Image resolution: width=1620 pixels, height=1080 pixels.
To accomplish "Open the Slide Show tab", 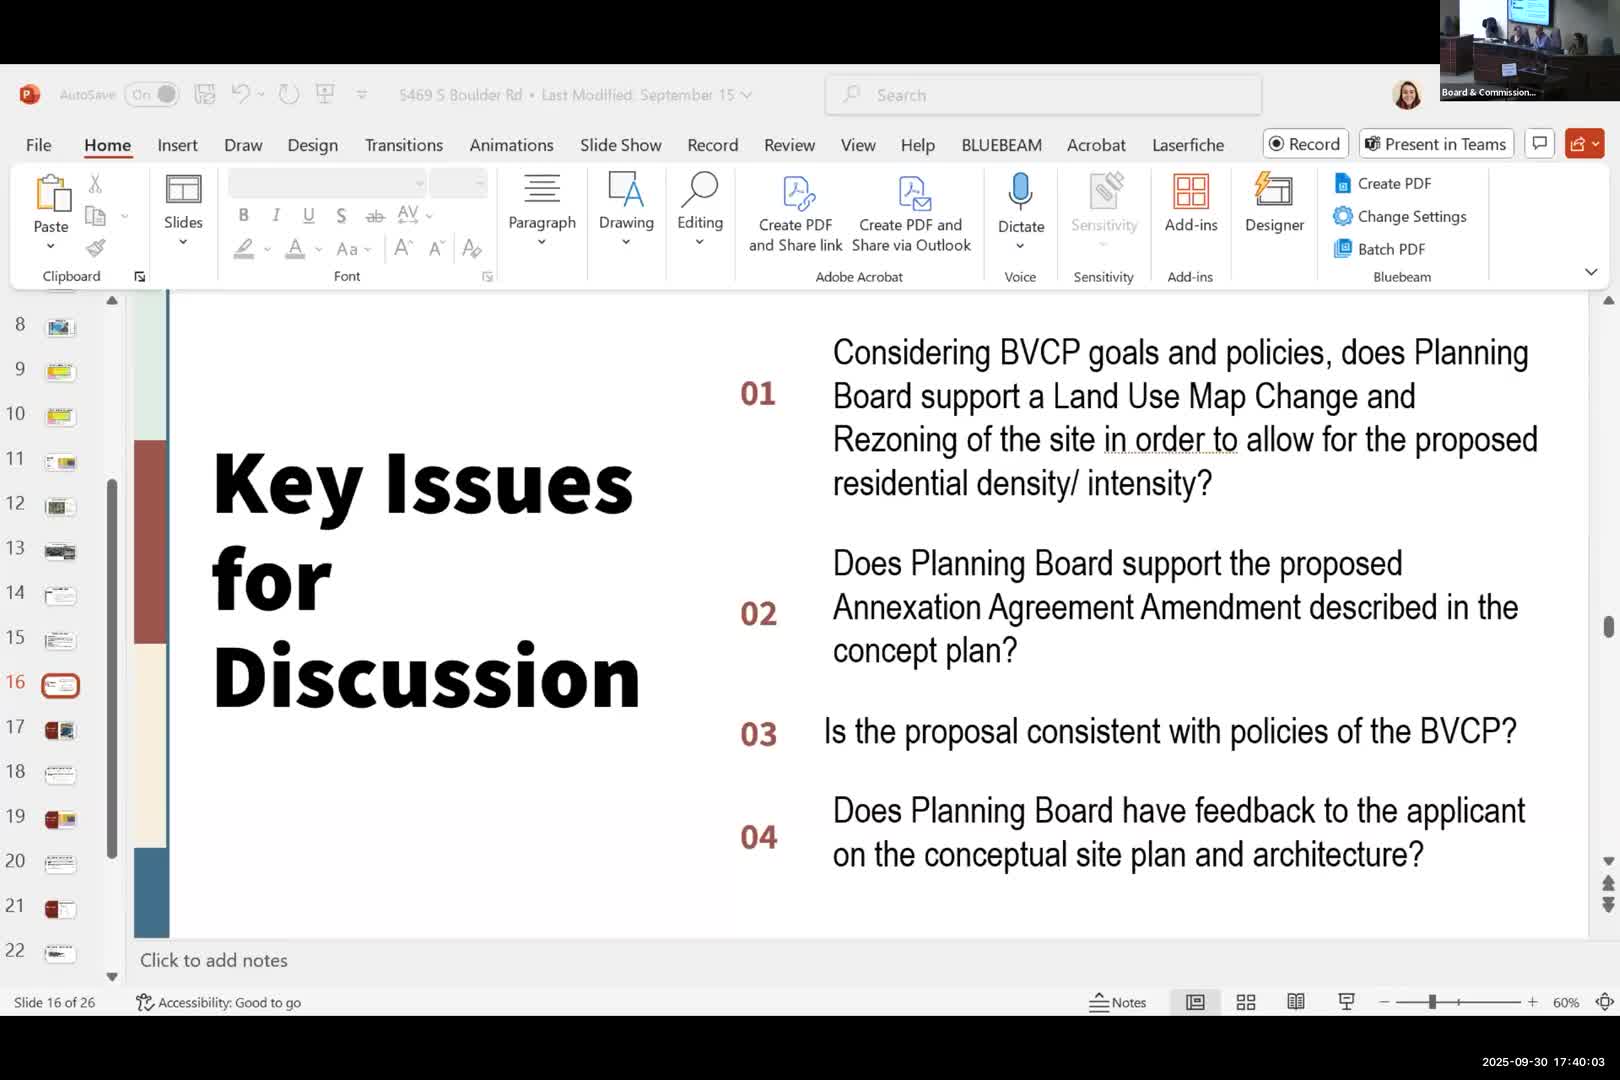I will (x=620, y=145).
